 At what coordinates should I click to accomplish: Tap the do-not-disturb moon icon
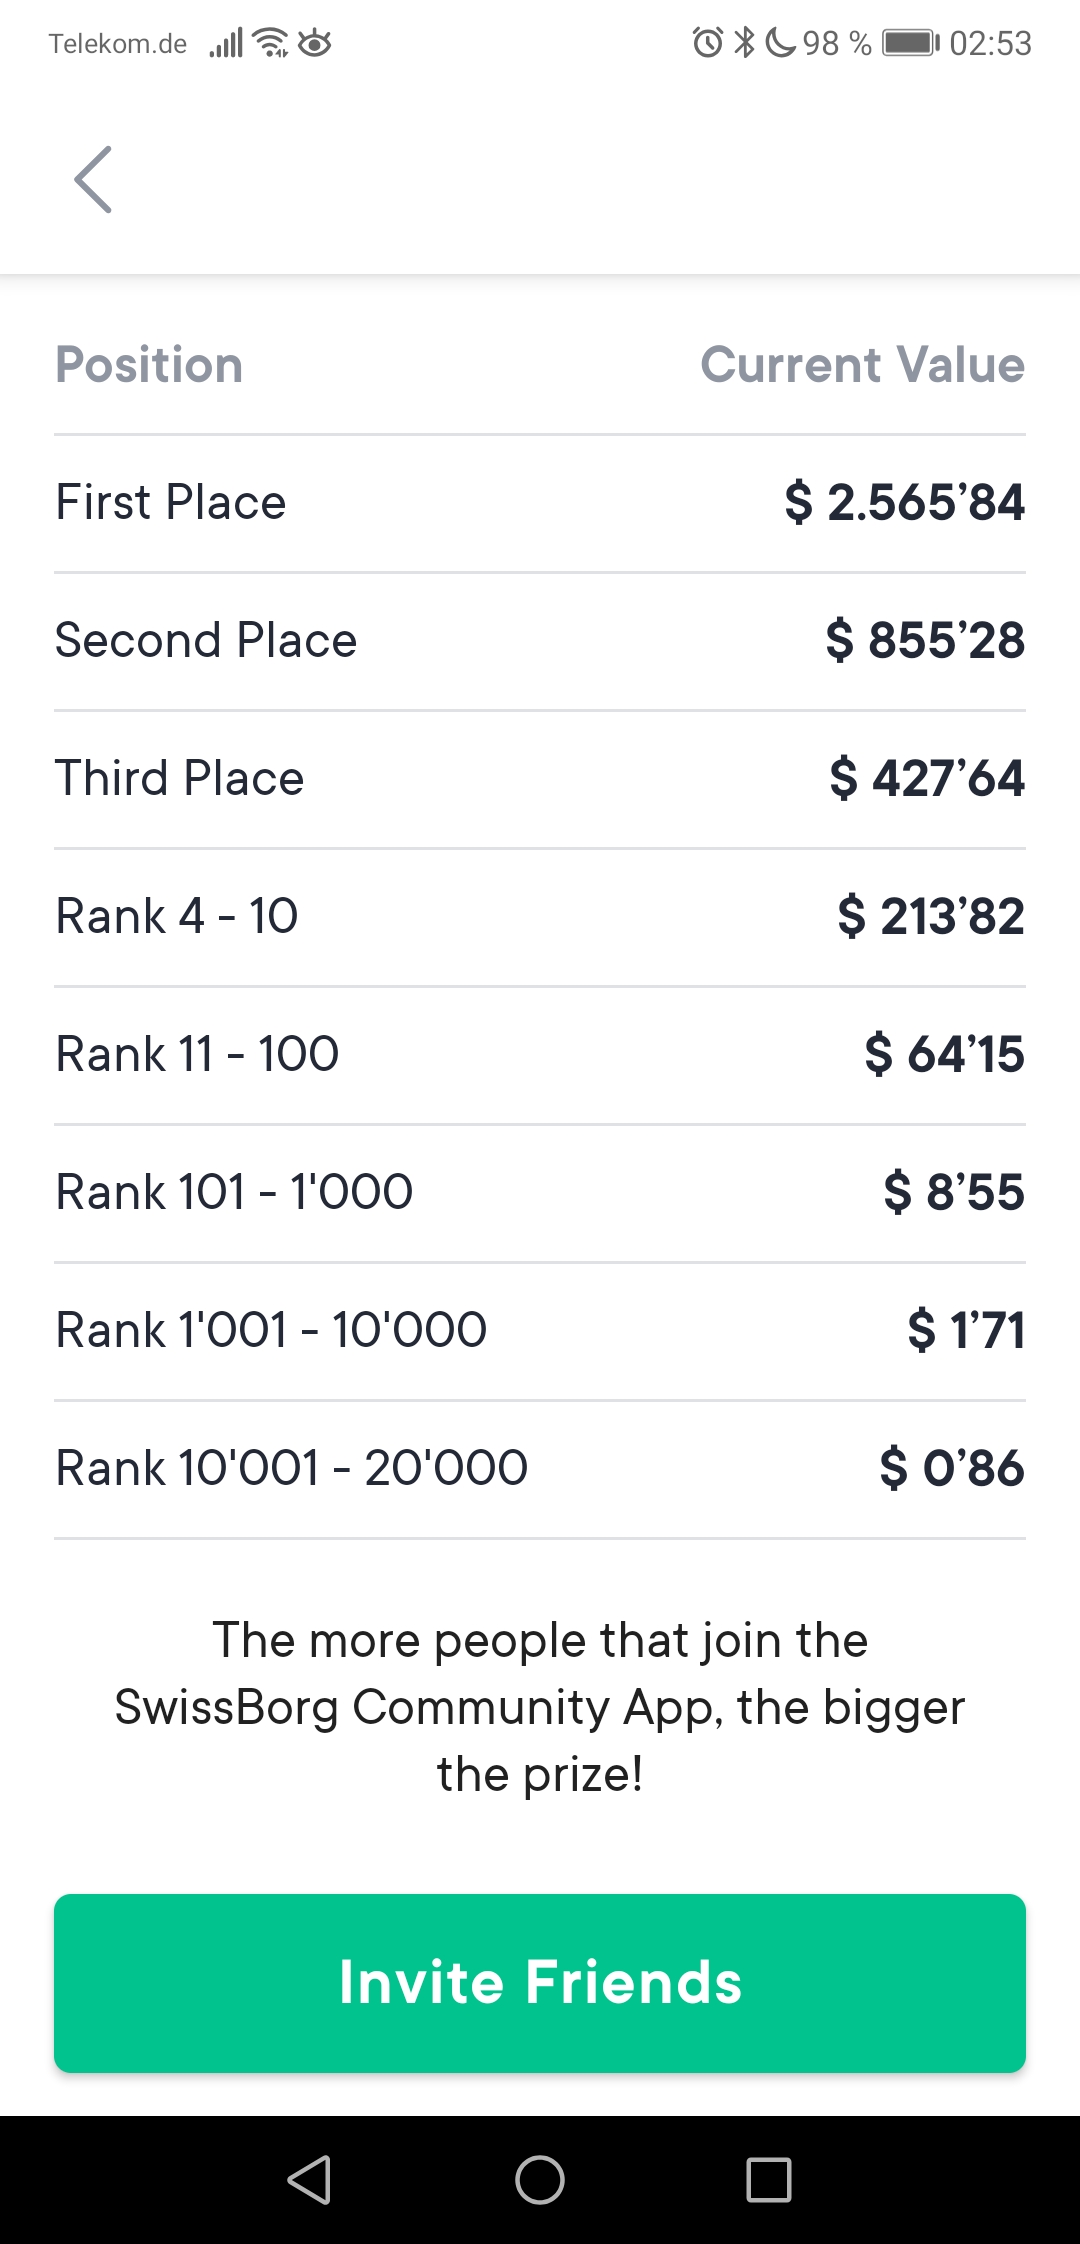coord(780,43)
